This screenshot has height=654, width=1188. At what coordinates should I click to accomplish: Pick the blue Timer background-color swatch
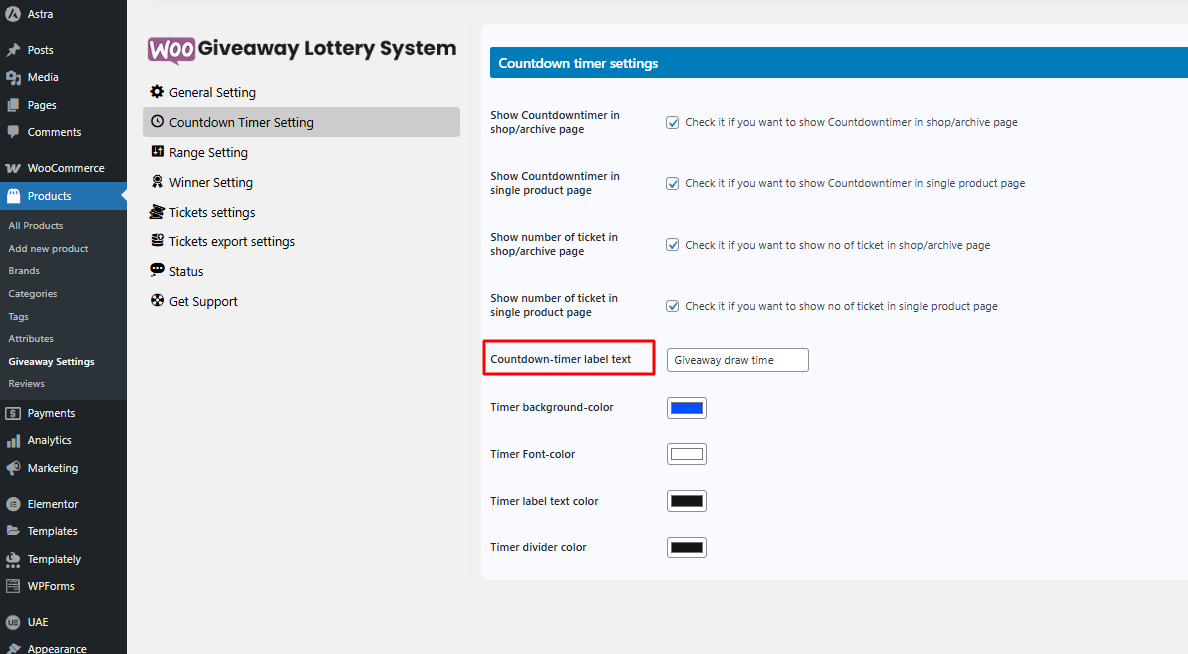687,408
